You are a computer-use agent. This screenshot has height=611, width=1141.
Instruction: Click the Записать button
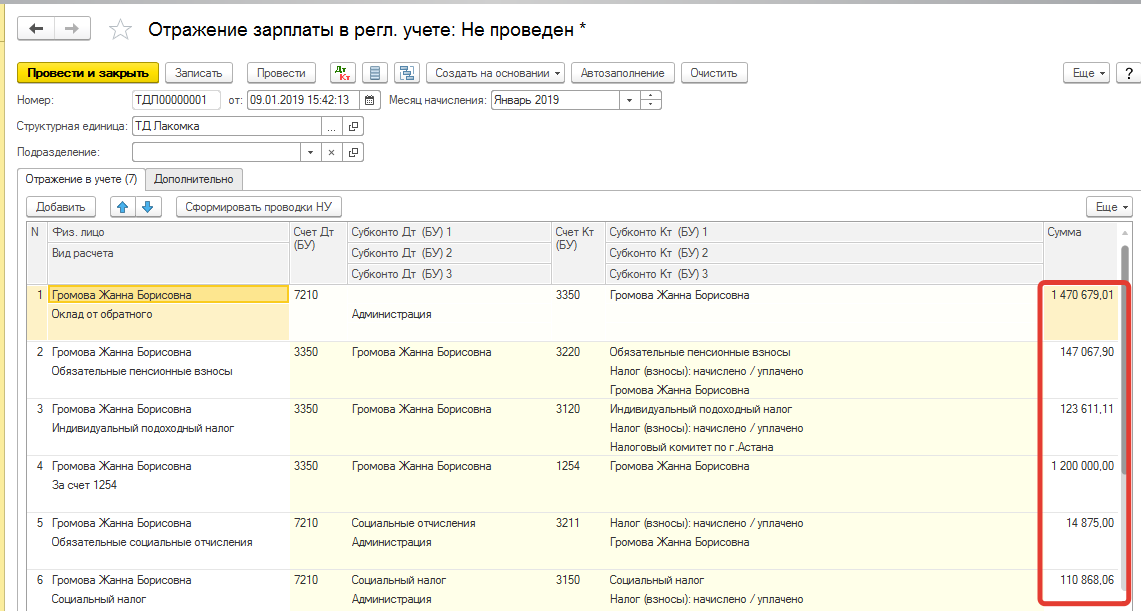[x=199, y=73]
